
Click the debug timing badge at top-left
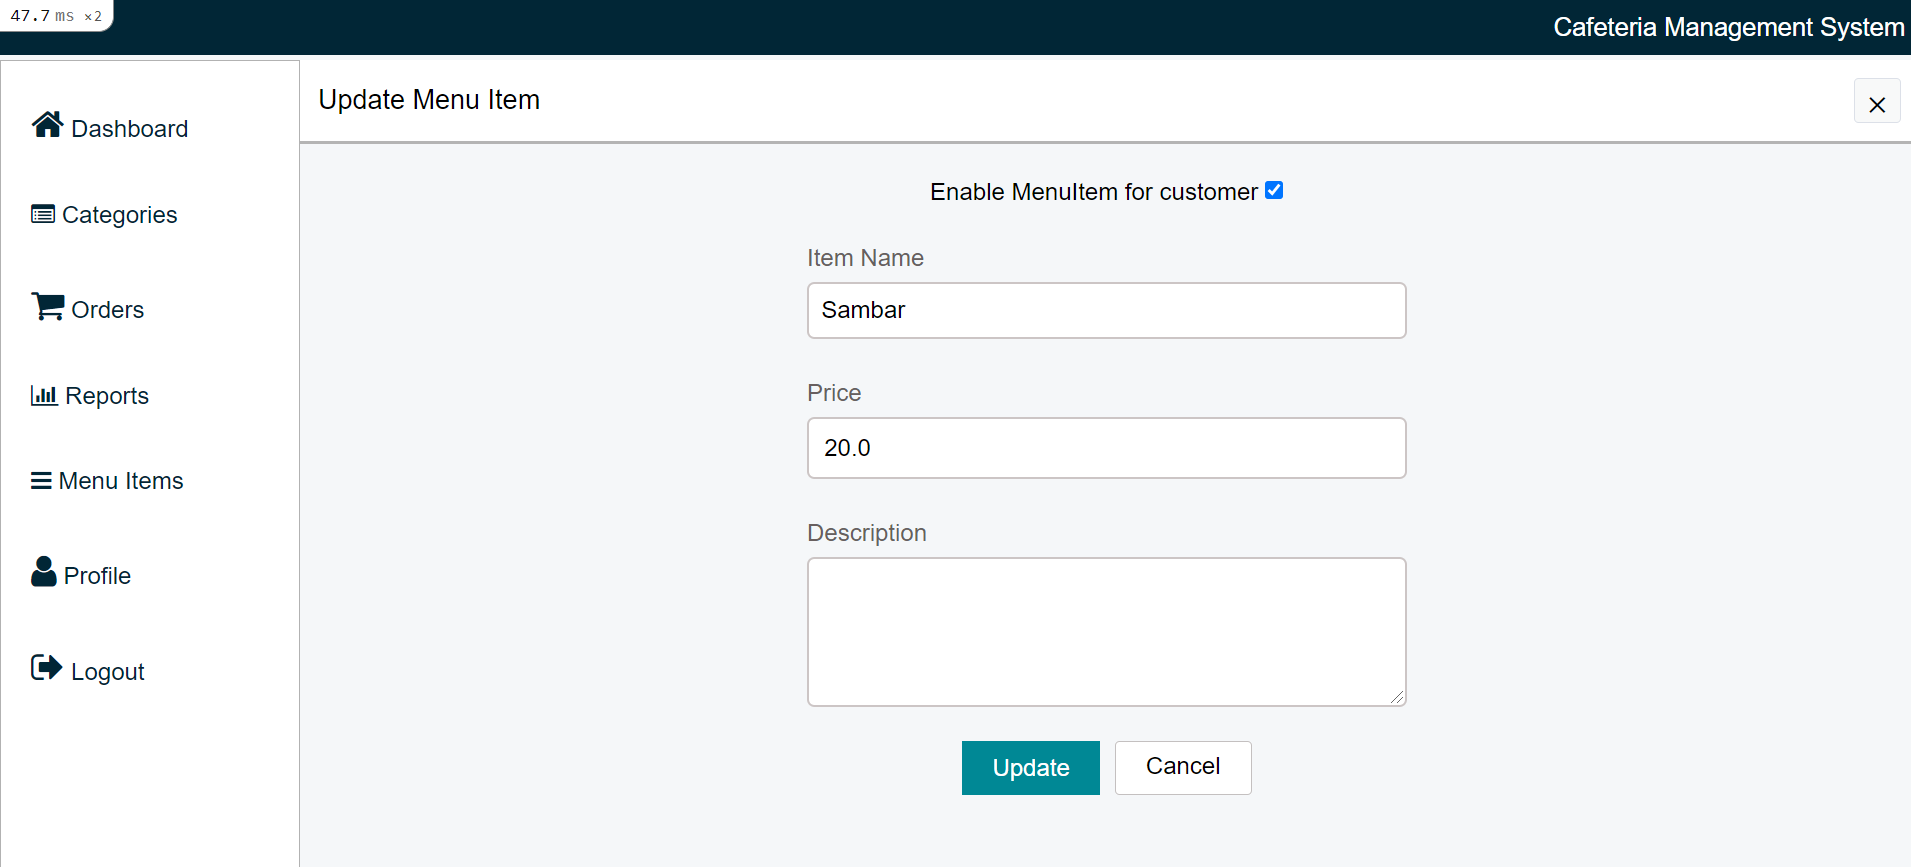[56, 16]
